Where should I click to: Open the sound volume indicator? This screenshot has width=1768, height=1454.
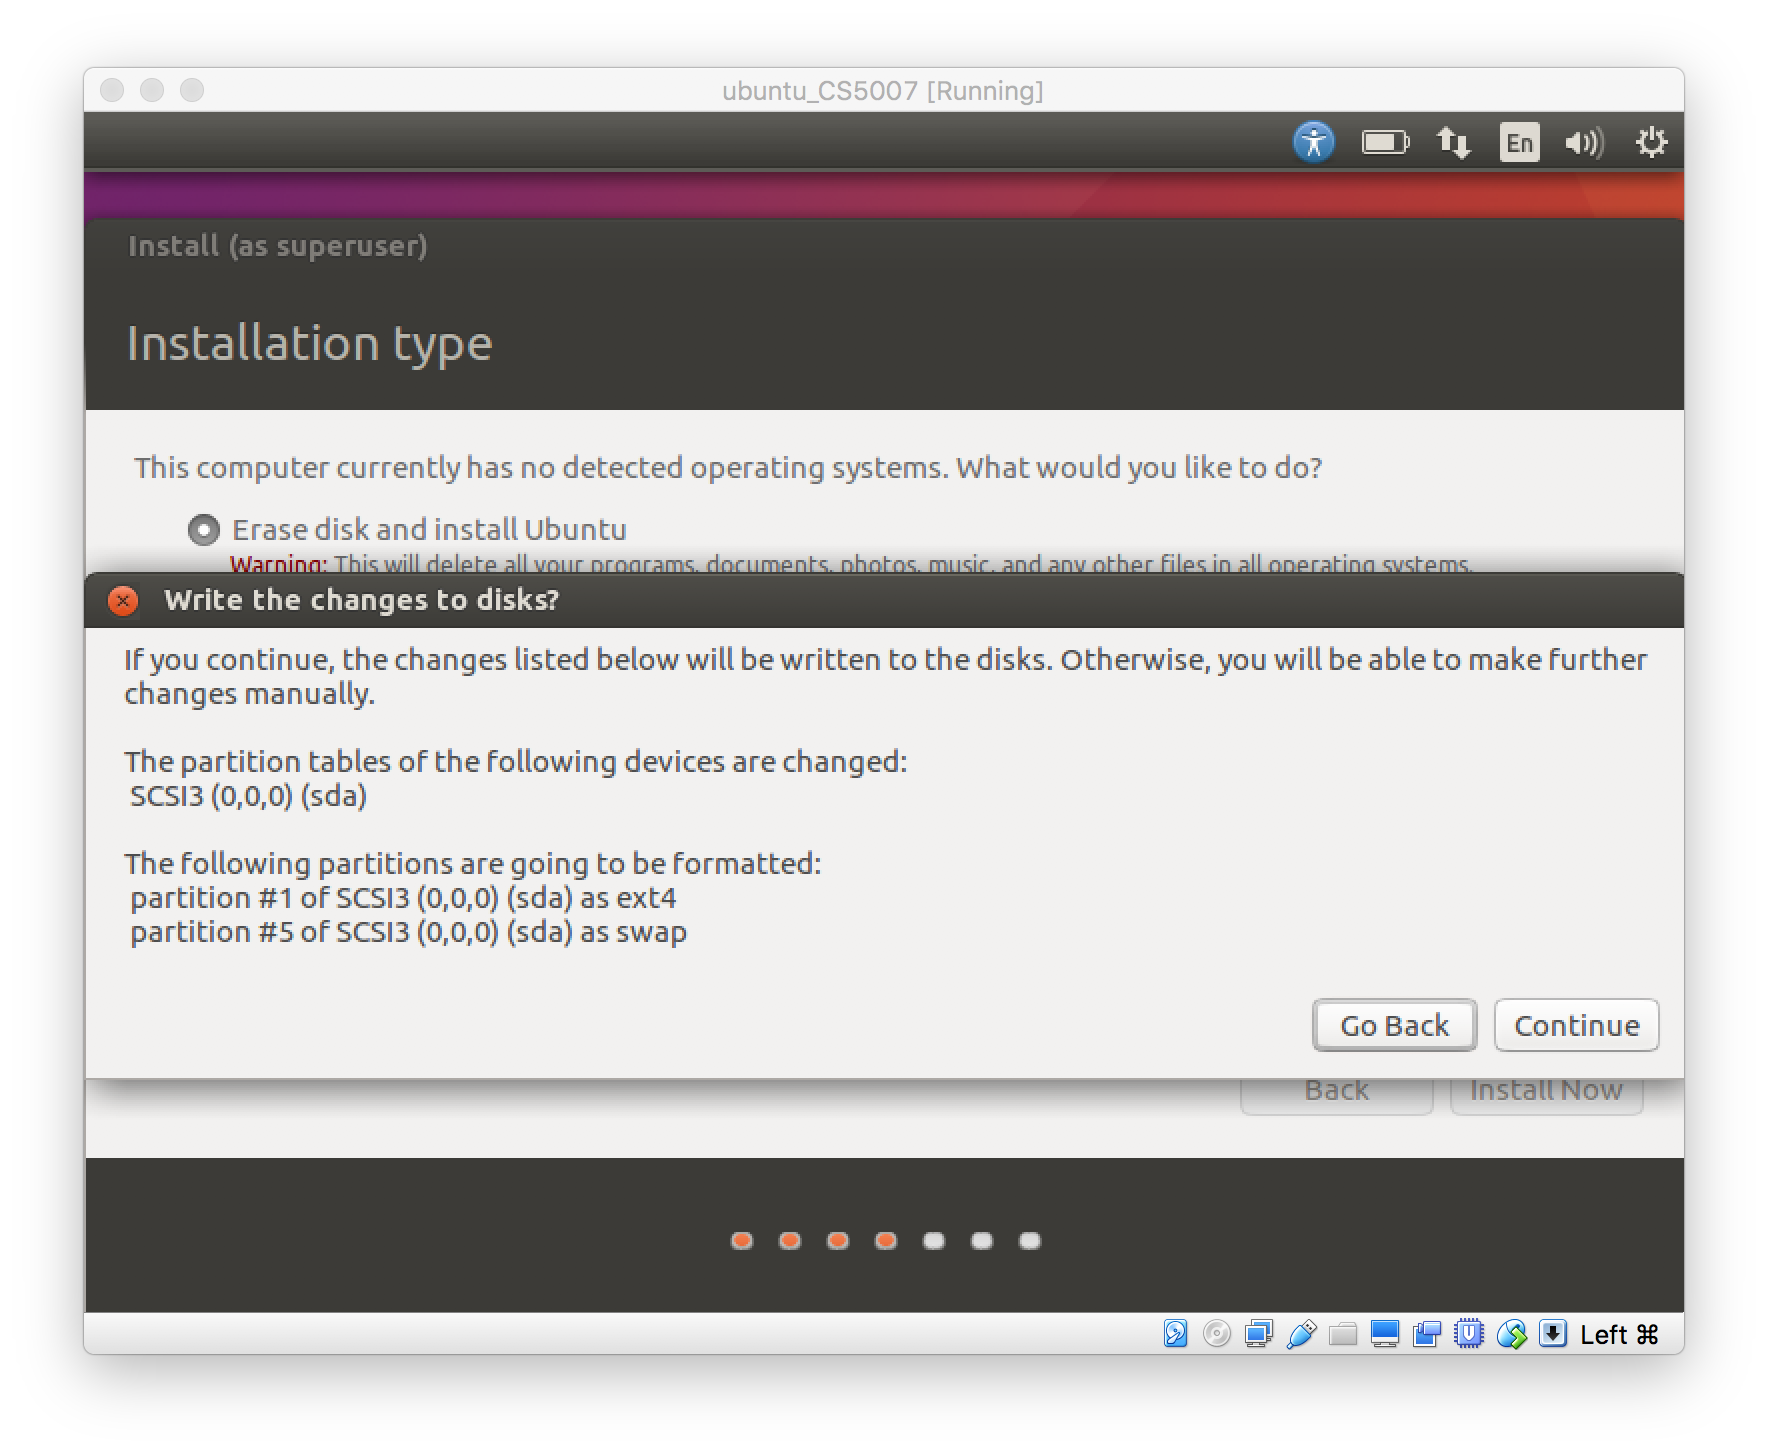click(1584, 142)
